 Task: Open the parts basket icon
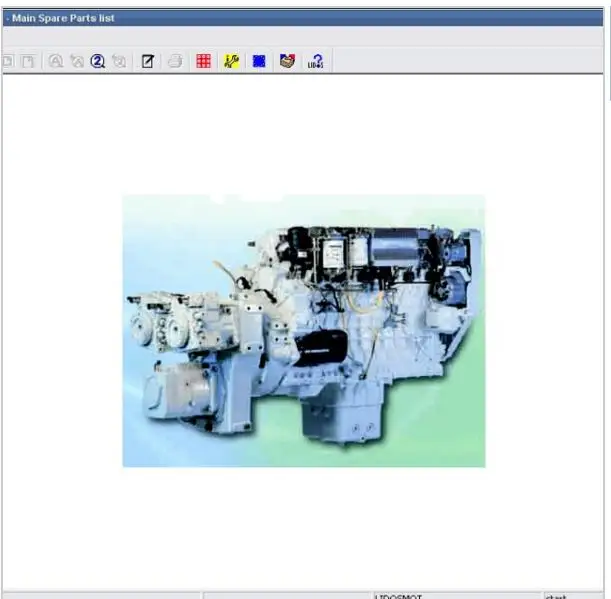click(x=287, y=61)
